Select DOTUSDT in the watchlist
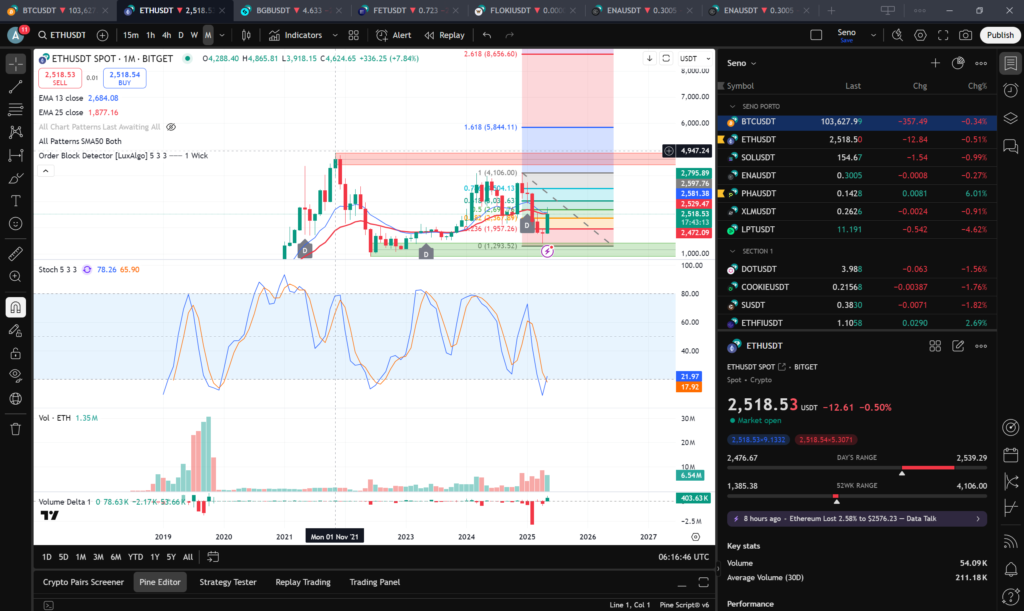This screenshot has width=1024, height=611. (857, 269)
